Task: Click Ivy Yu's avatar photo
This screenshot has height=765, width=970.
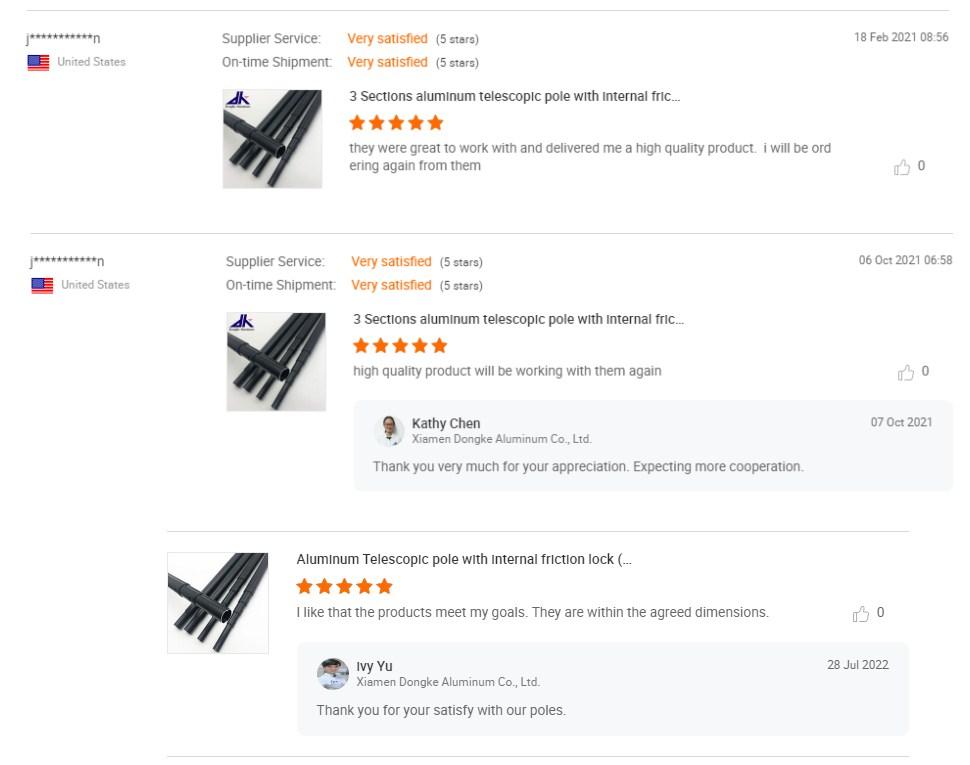Action: [x=333, y=673]
